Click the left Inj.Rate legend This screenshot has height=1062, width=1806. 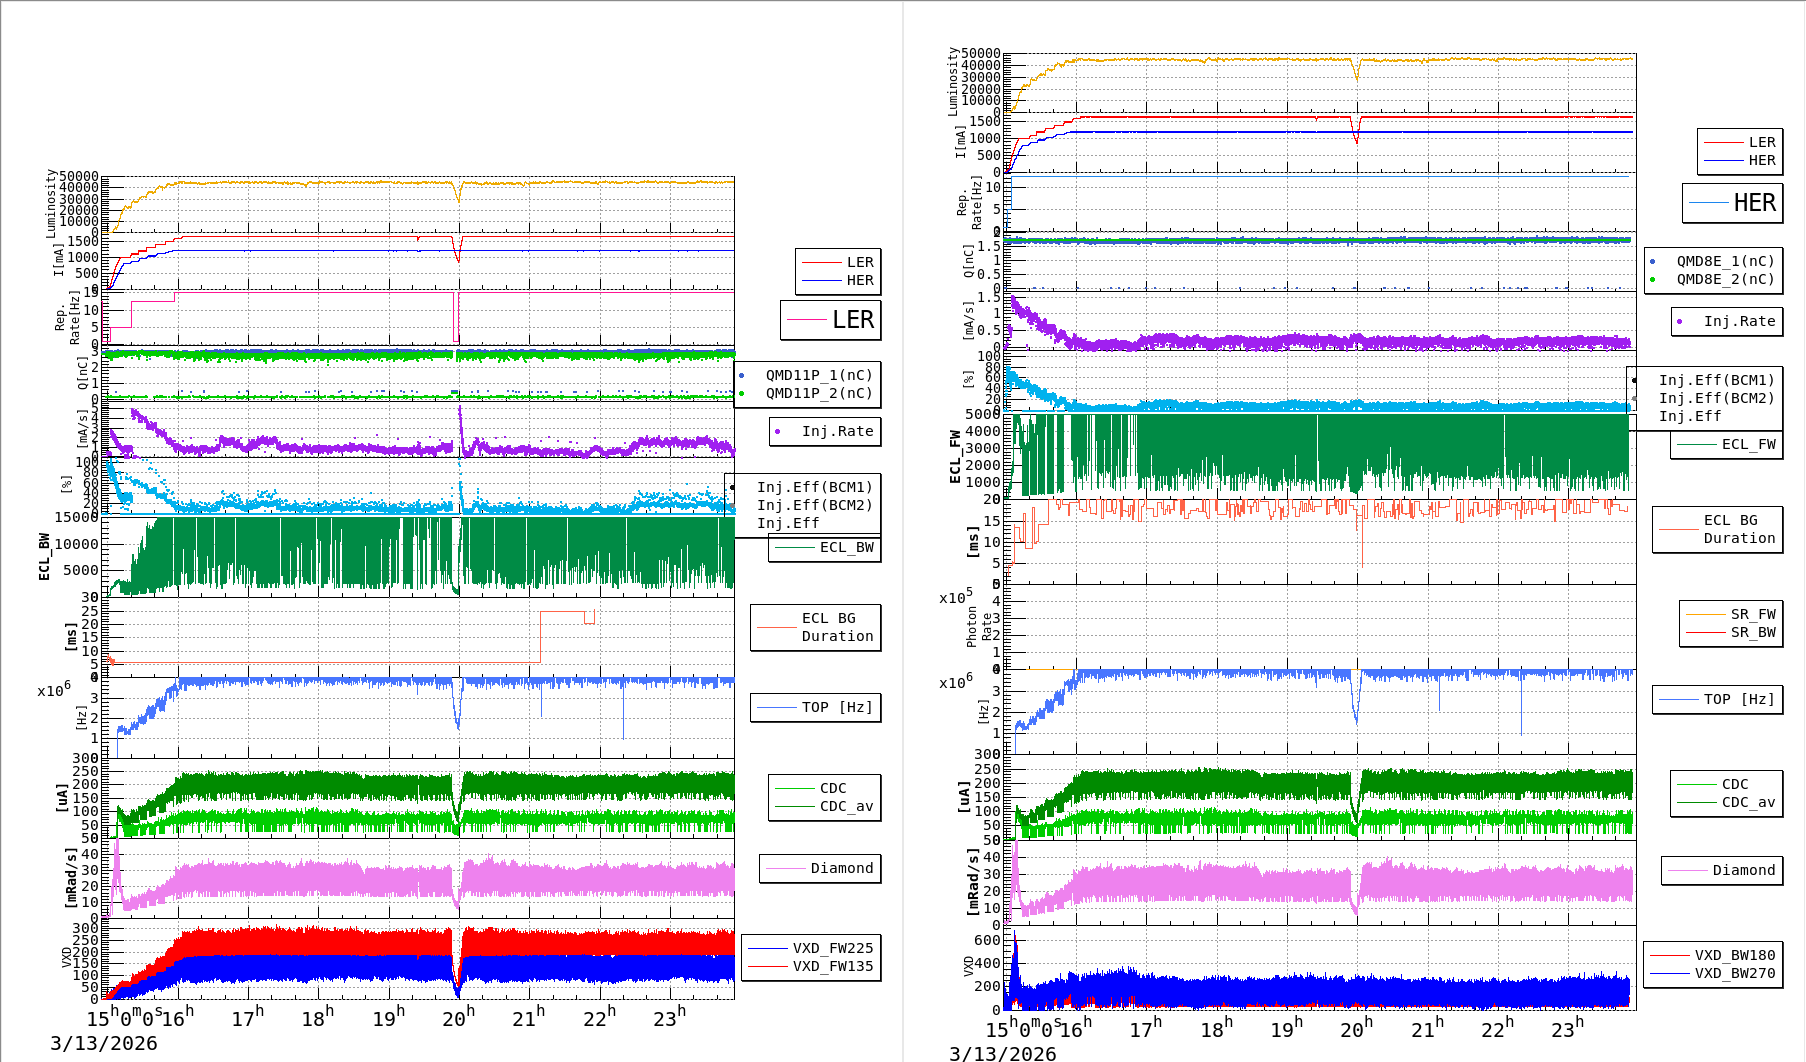[x=825, y=431]
